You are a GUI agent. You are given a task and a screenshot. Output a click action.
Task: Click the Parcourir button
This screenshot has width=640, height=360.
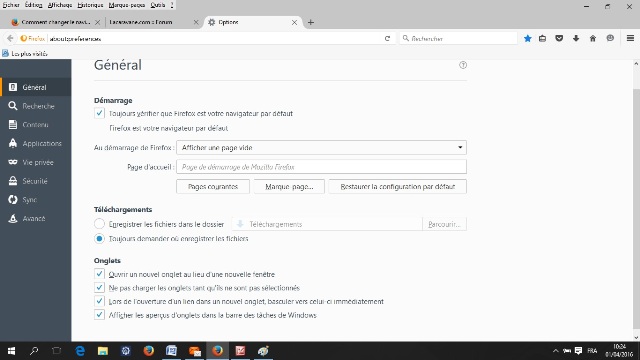[x=444, y=224]
